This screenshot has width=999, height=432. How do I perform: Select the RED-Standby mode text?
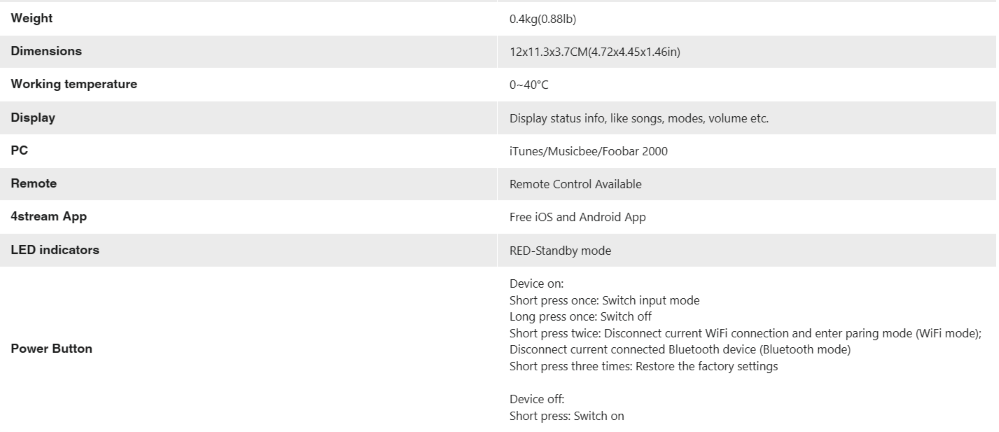(560, 251)
